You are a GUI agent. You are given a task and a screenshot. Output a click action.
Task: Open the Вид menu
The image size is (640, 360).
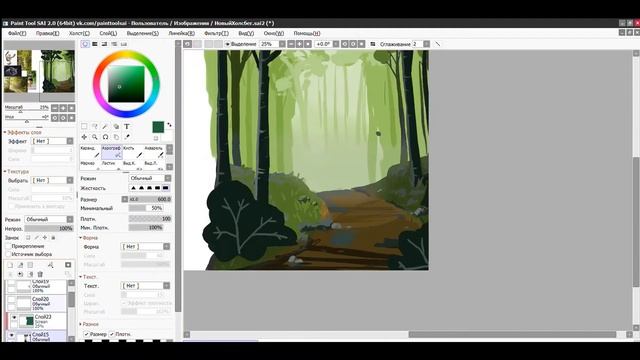[x=246, y=33]
